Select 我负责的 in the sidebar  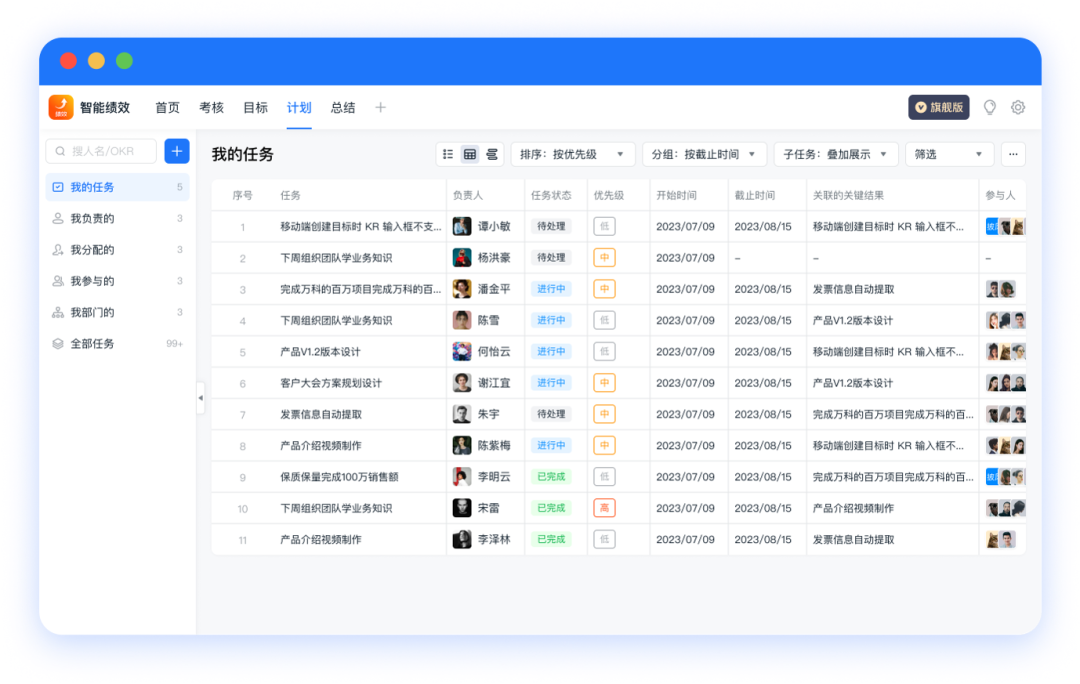pos(117,218)
